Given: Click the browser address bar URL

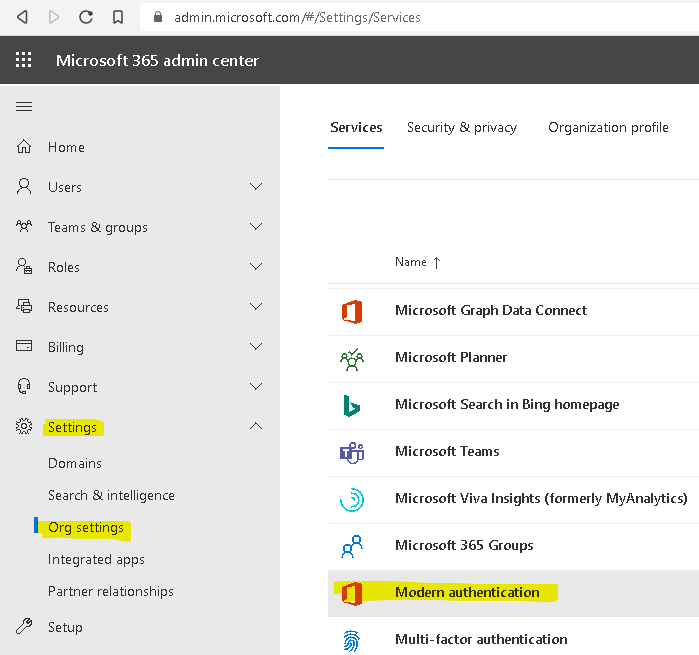Looking at the screenshot, I should coord(297,17).
